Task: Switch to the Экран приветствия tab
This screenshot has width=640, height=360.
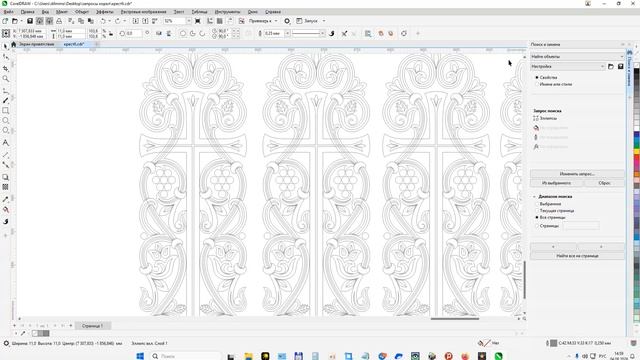Action: click(x=36, y=44)
